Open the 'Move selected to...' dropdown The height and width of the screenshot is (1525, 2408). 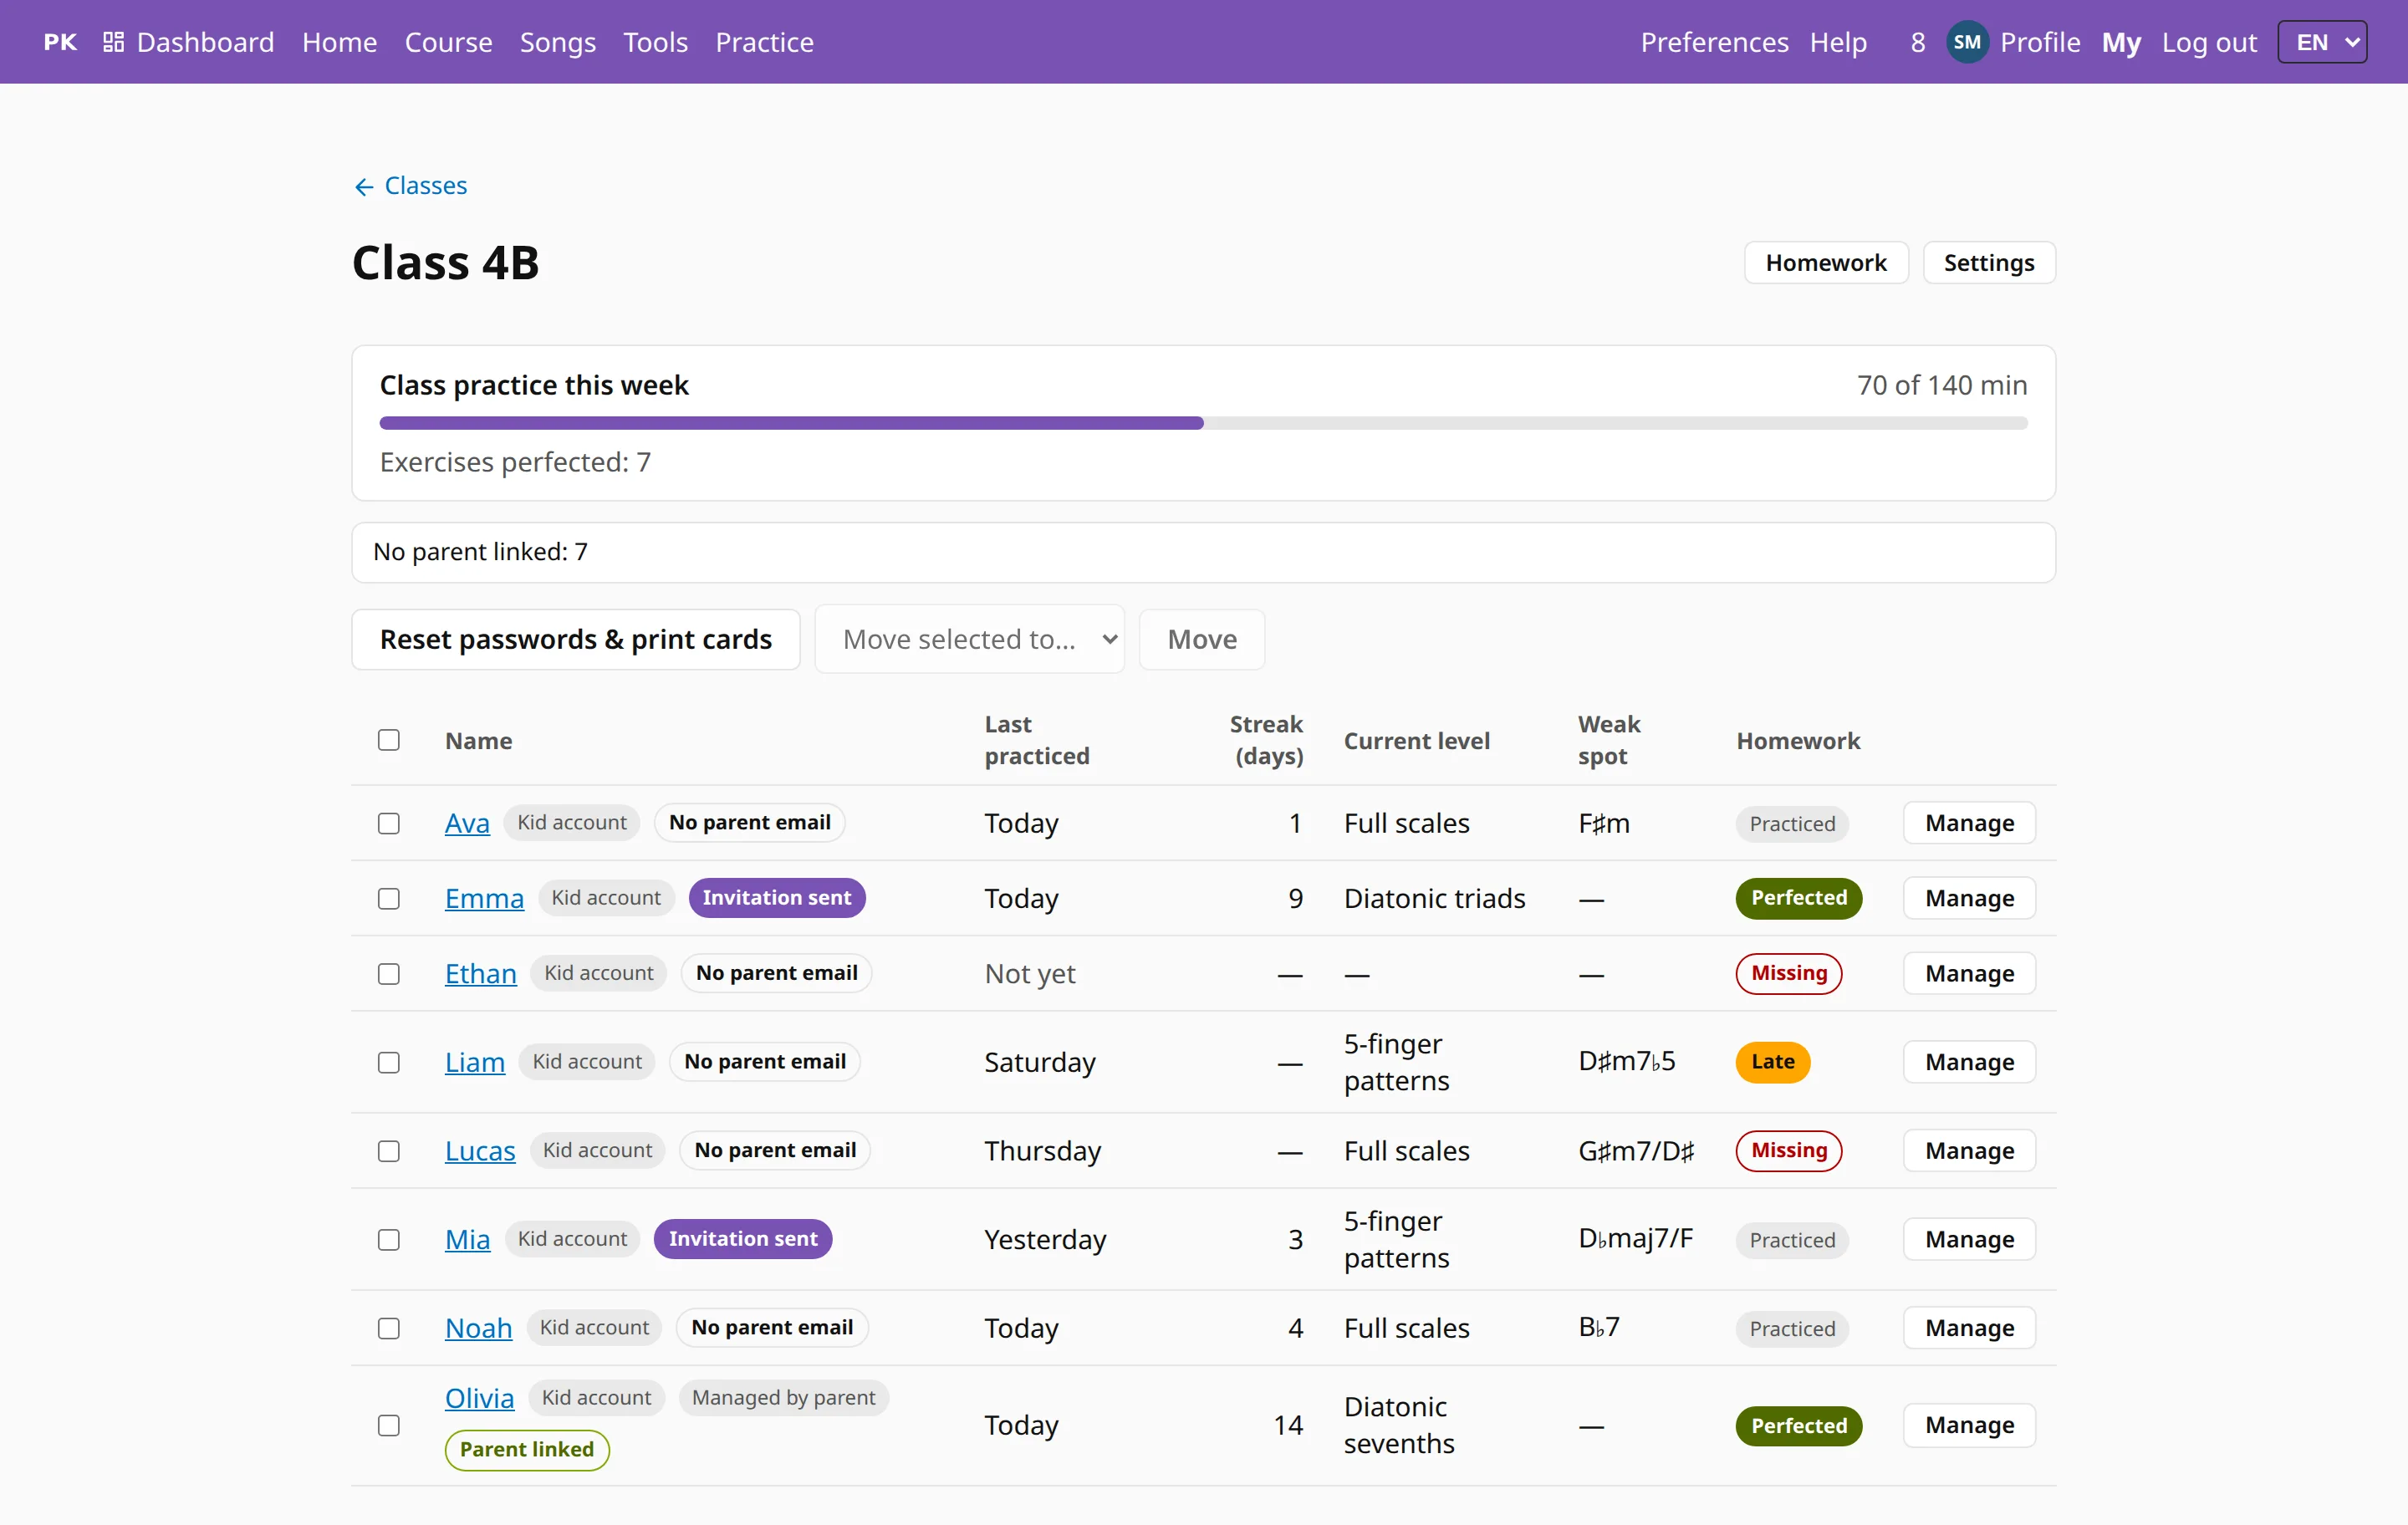[969, 639]
